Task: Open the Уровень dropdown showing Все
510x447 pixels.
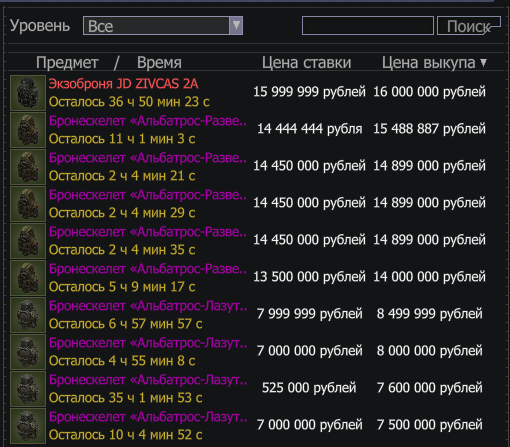Action: click(163, 26)
